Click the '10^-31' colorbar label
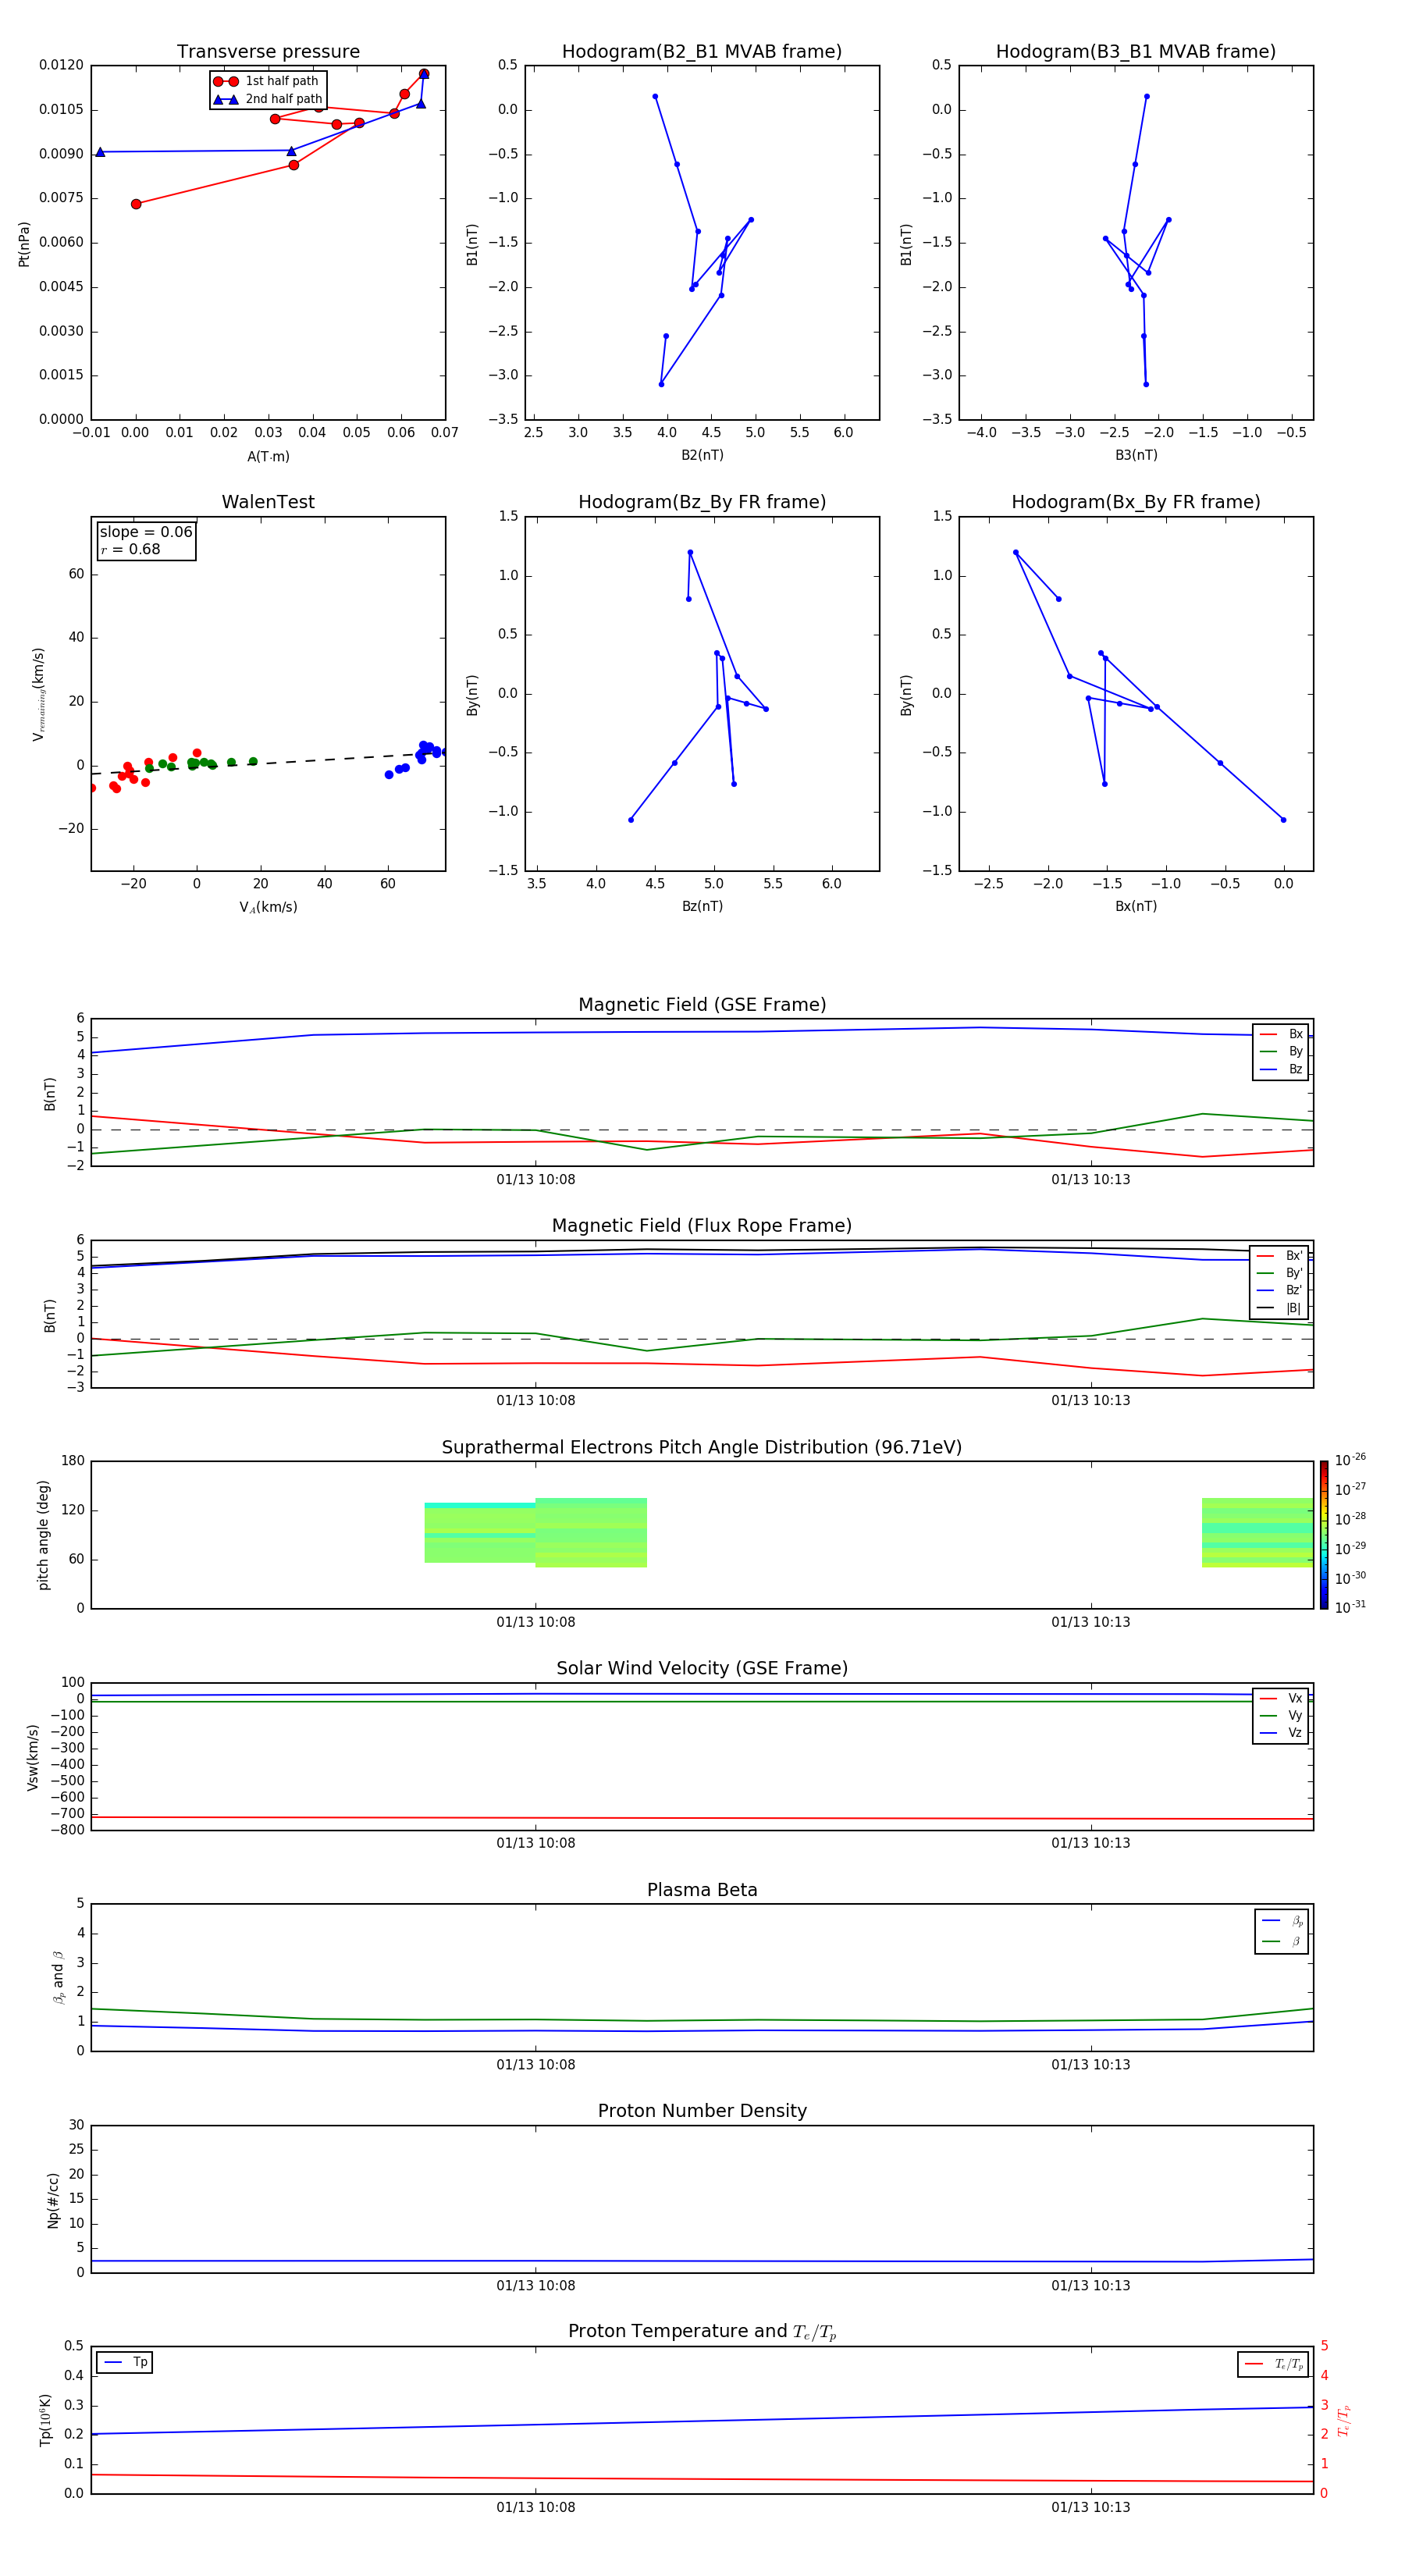 pyautogui.click(x=1350, y=1607)
